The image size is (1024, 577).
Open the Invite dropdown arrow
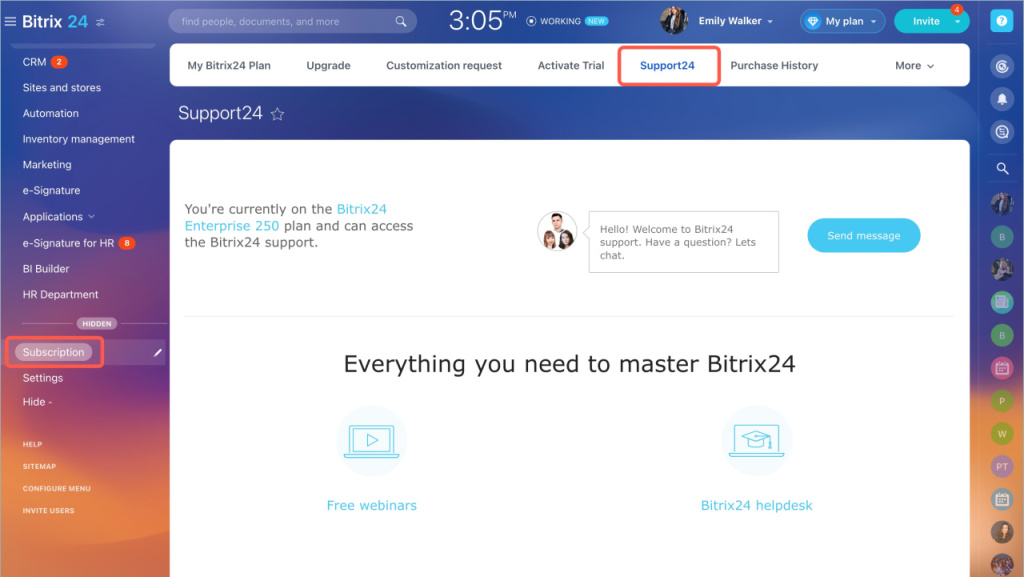pyautogui.click(x=957, y=22)
